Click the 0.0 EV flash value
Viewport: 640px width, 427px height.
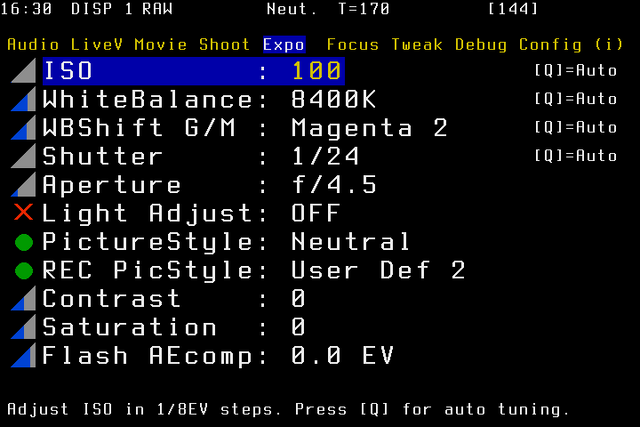(x=342, y=355)
